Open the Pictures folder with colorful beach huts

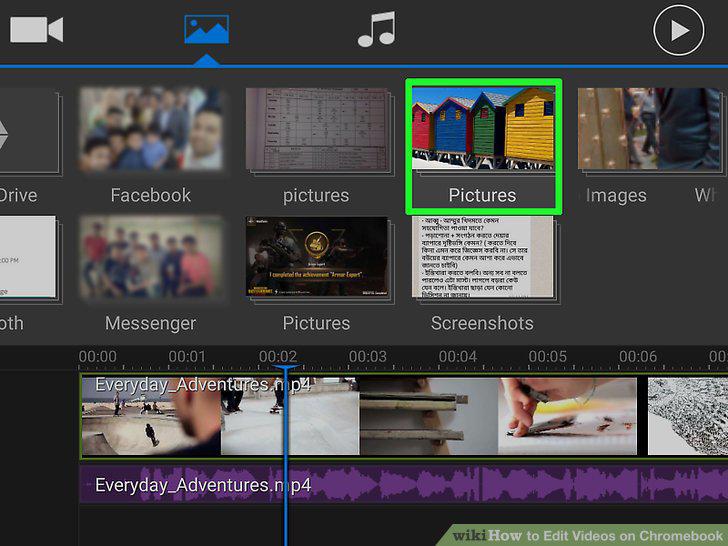coord(483,129)
